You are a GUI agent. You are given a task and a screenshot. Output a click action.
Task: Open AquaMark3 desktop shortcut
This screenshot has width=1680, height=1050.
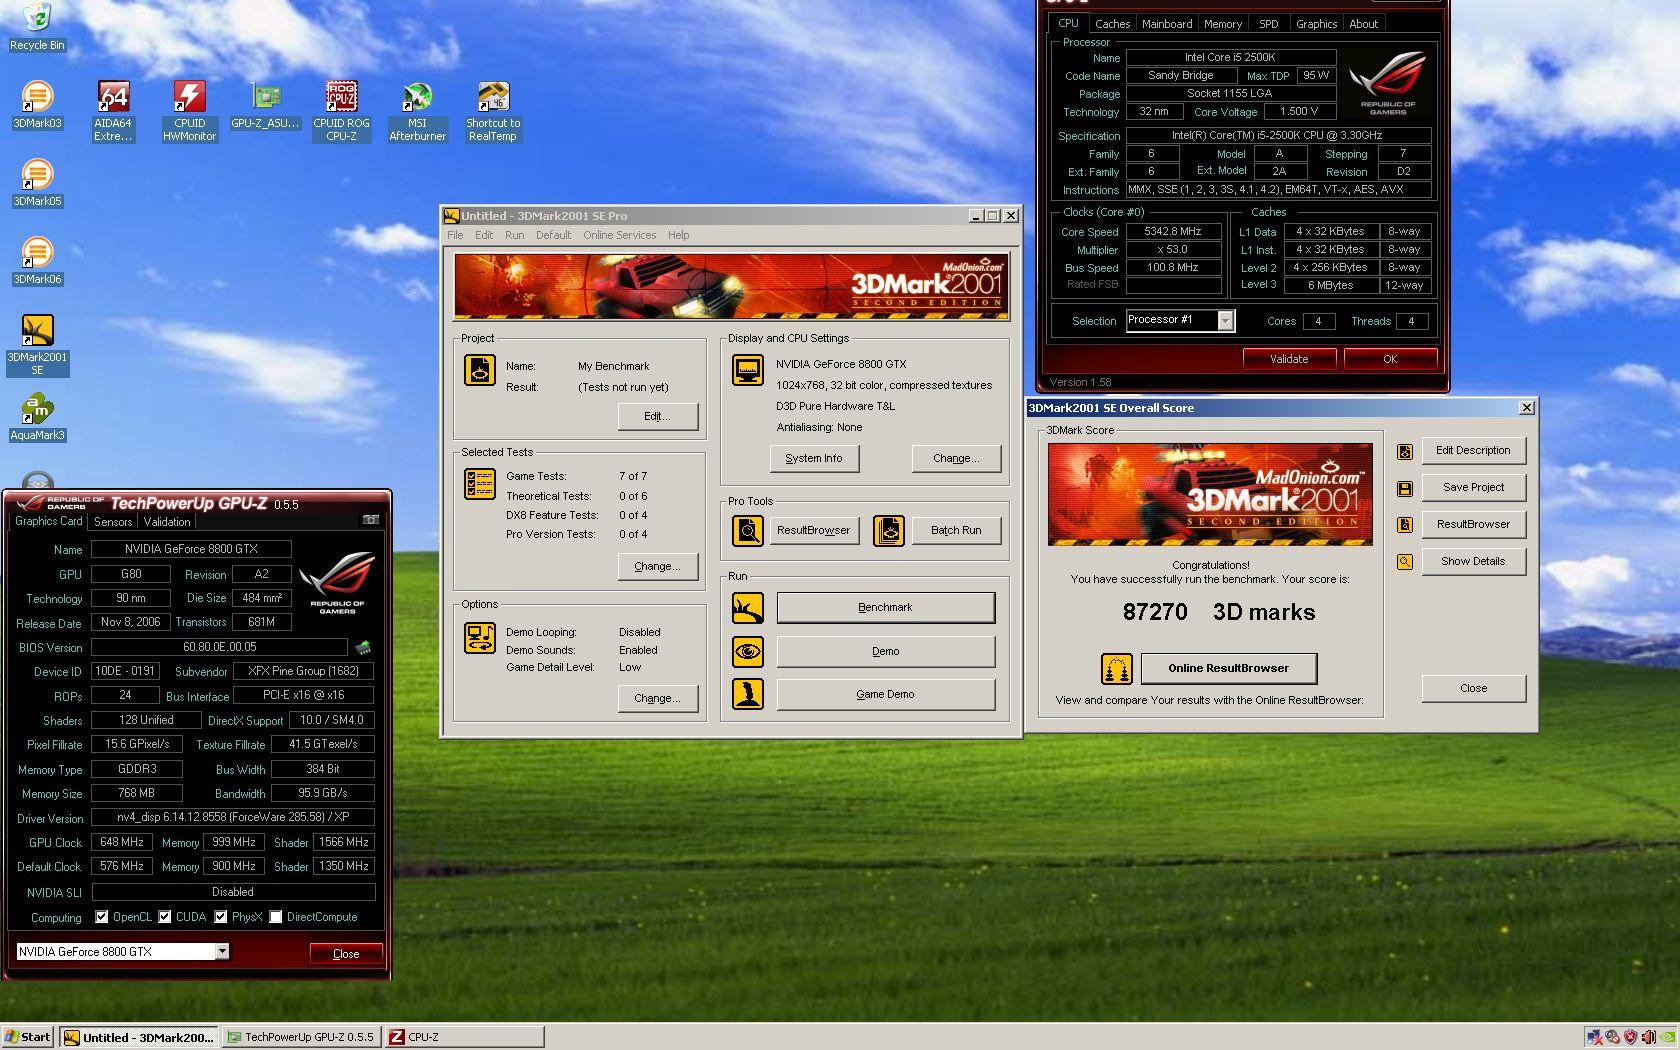pos(37,418)
